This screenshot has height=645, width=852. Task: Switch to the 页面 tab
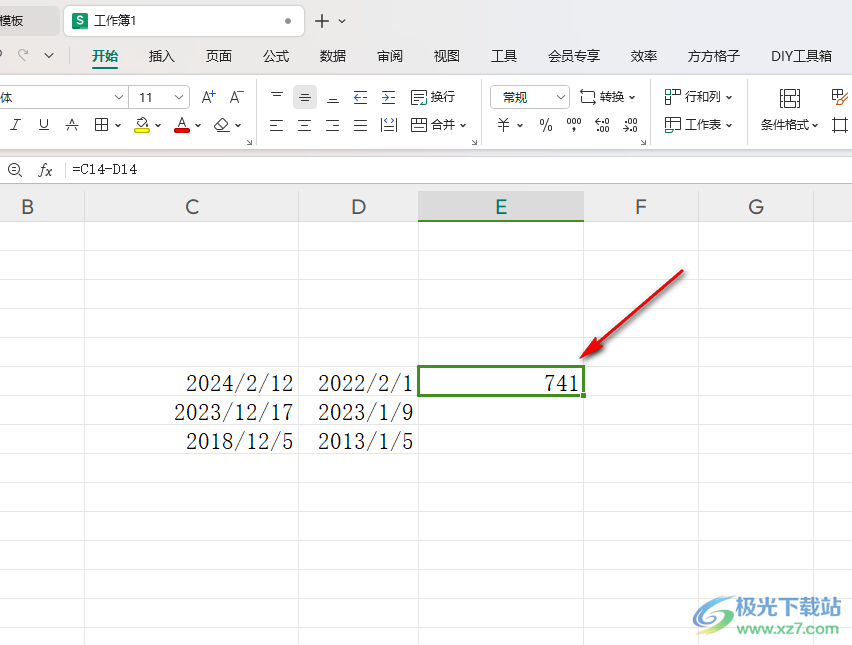tap(218, 56)
